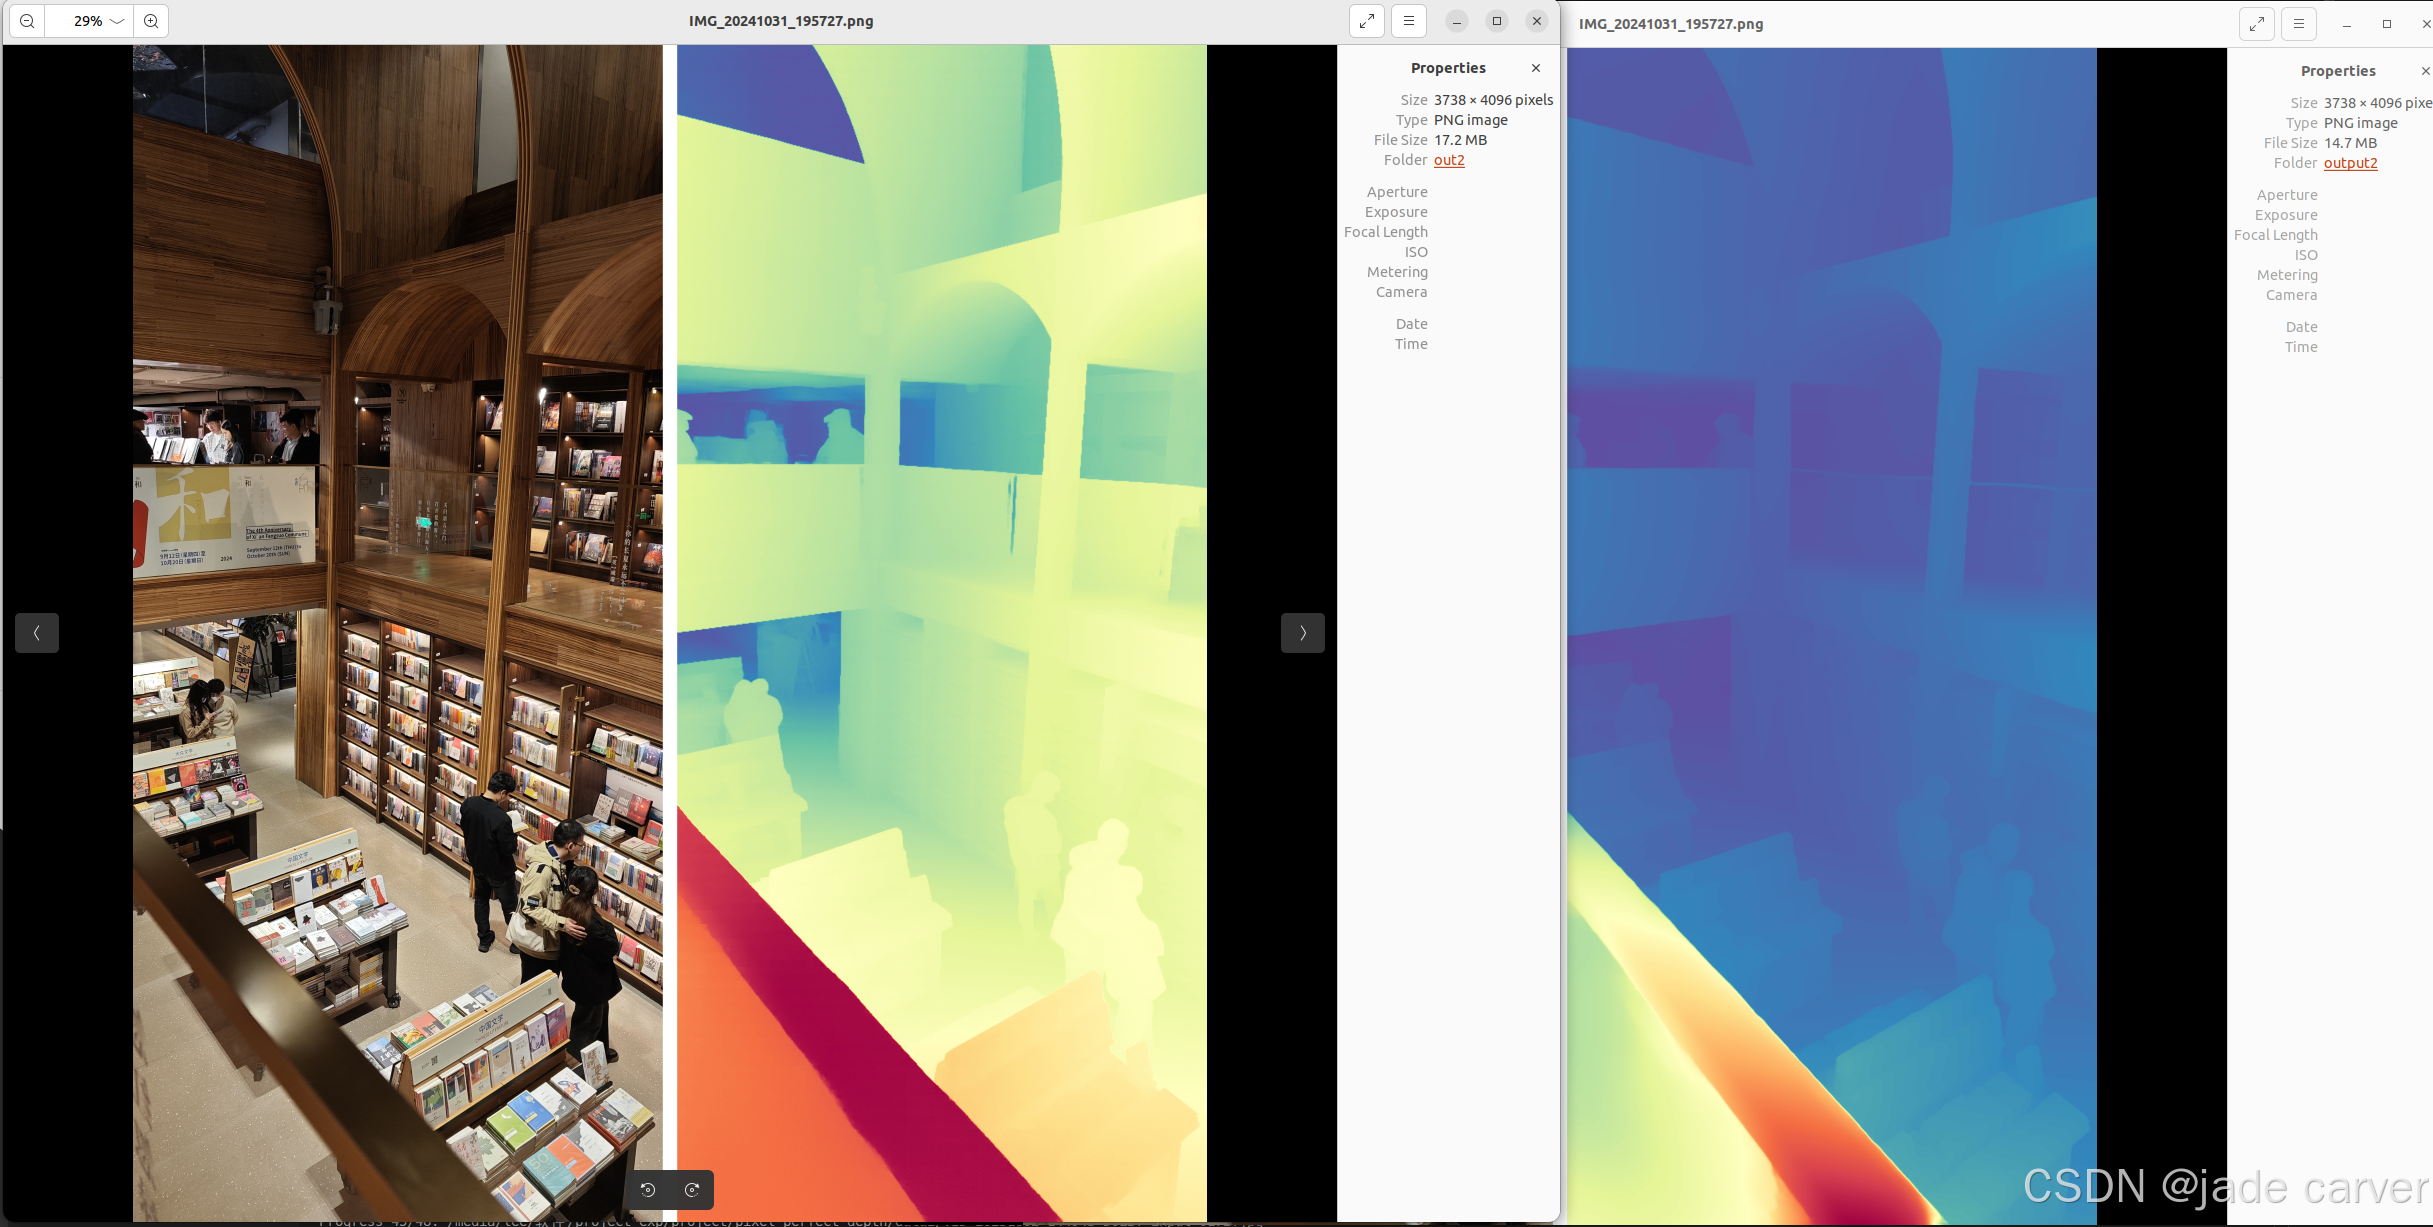The height and width of the screenshot is (1227, 2433).
Task: Maximize the right image viewer window
Action: click(2386, 24)
